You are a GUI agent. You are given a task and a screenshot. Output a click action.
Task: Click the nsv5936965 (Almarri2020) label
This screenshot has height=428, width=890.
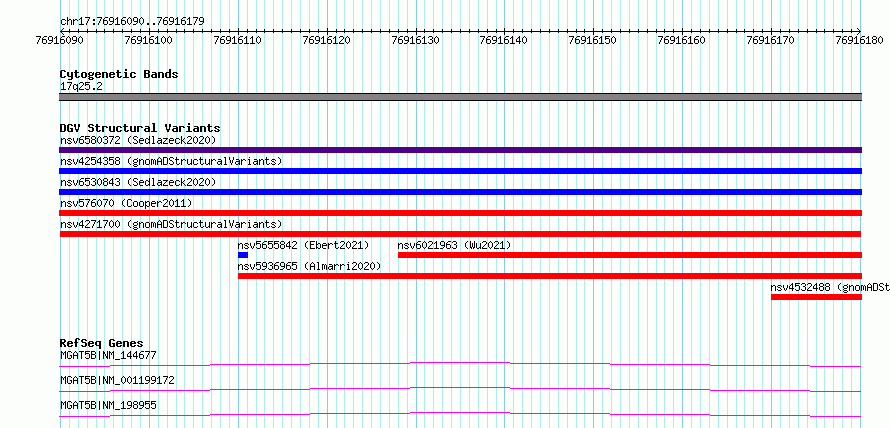(309, 266)
